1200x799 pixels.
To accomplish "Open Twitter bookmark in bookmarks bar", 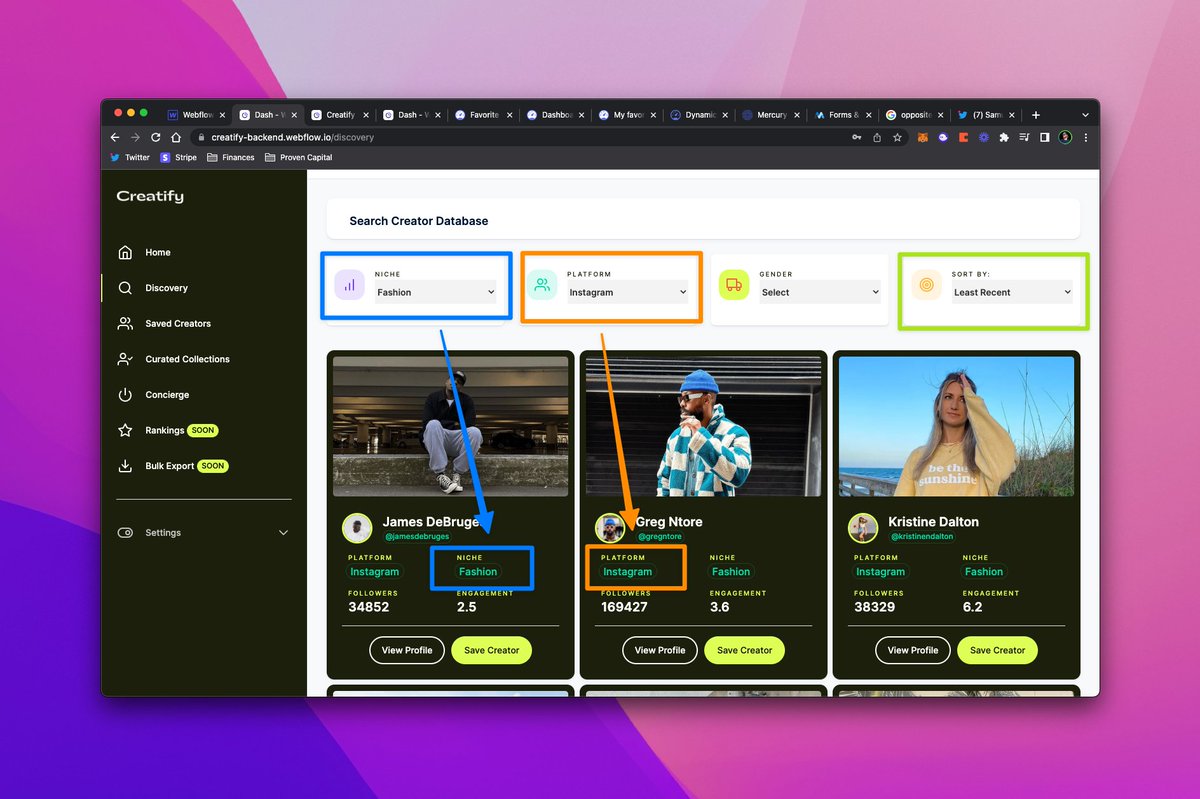I will click(130, 157).
